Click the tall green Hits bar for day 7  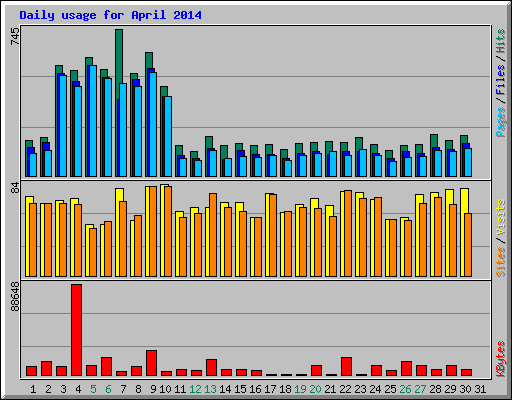pyautogui.click(x=119, y=63)
